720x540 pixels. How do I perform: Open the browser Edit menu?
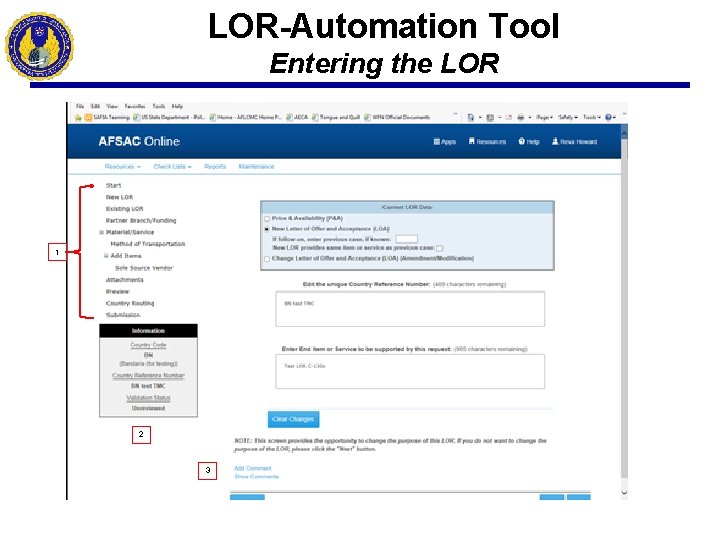(95, 106)
